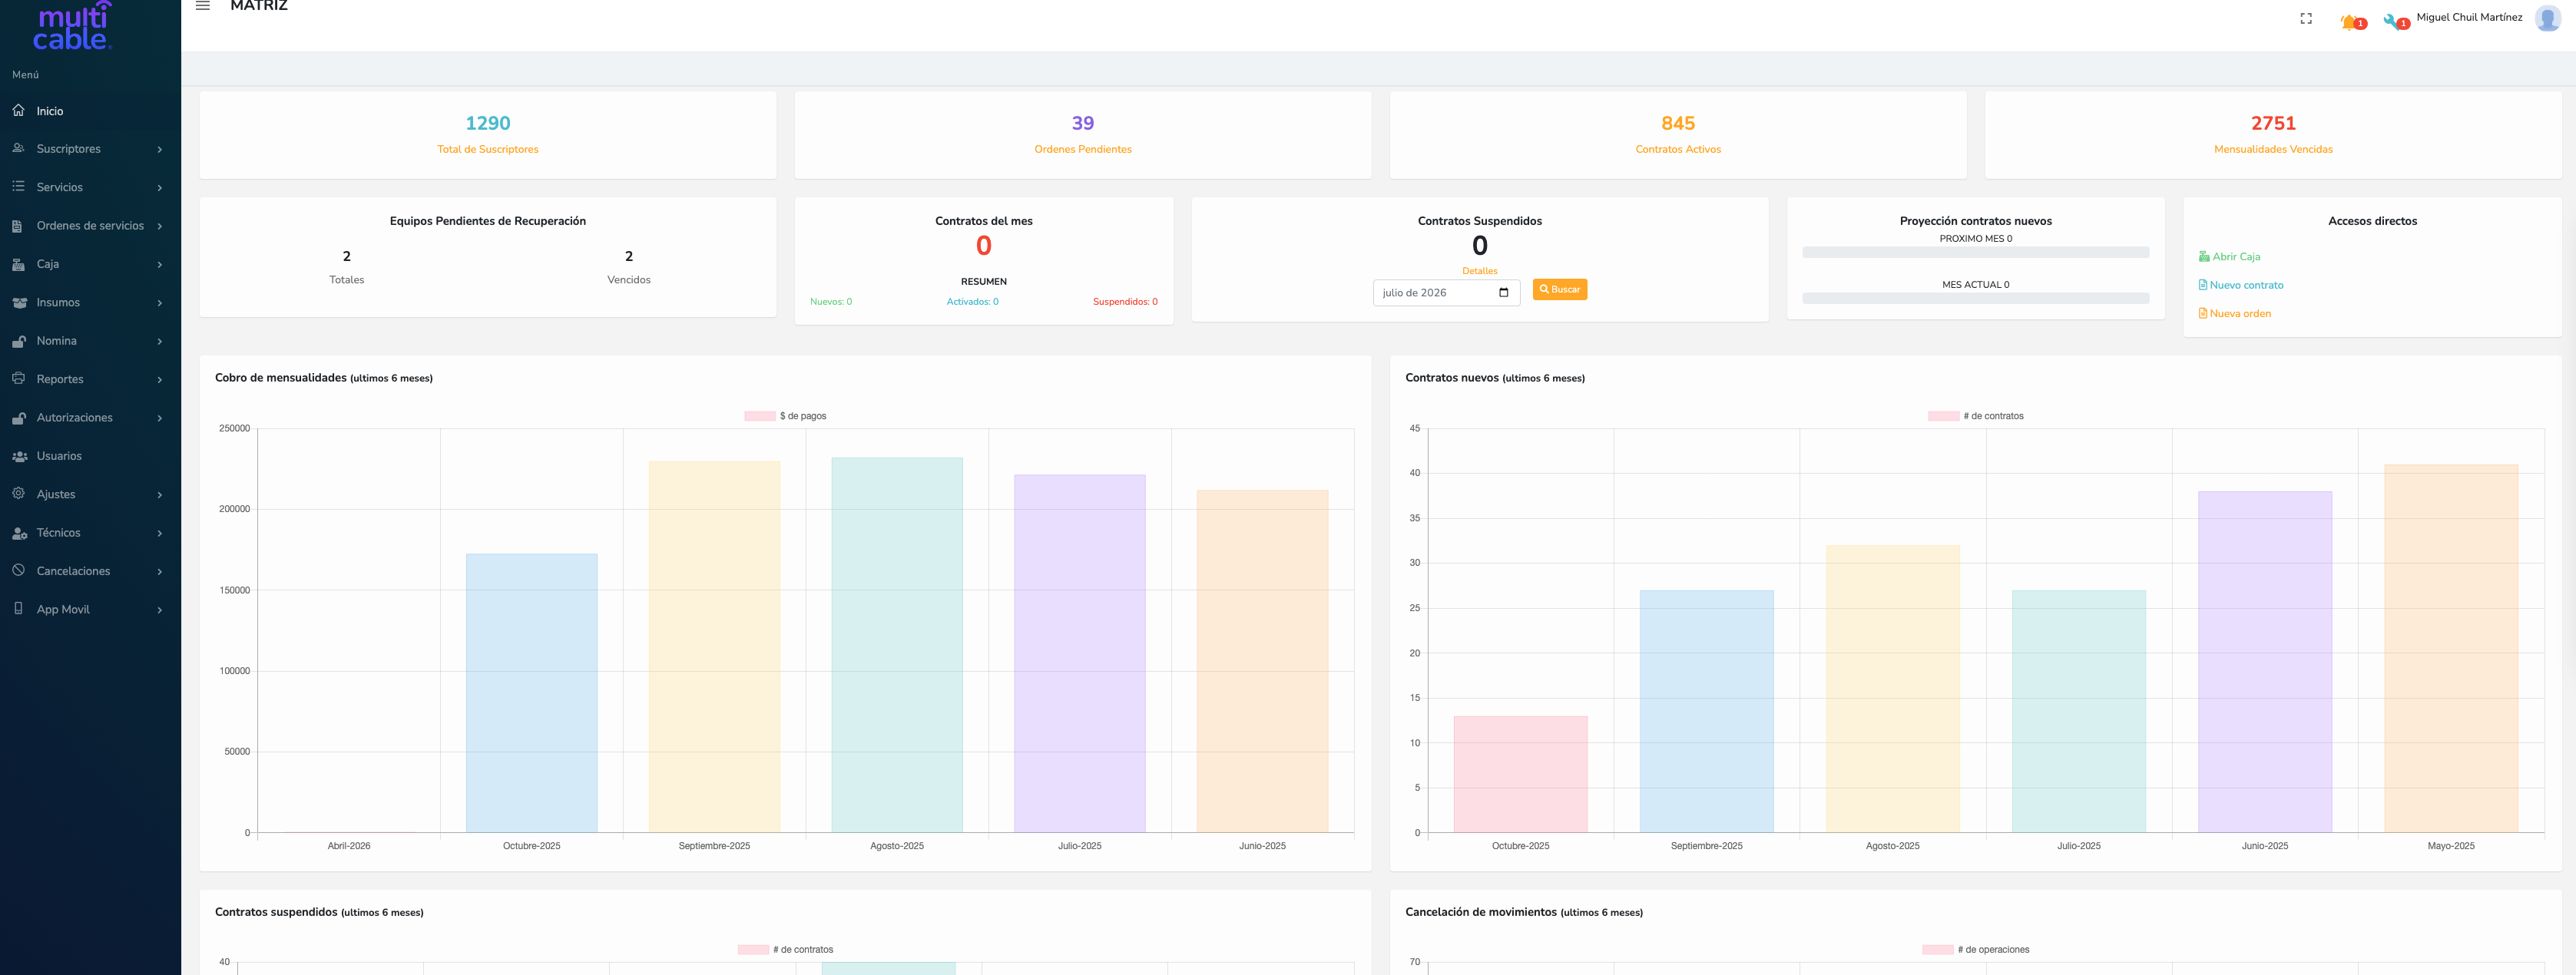Screen dimensions: 2576x975
Task: Click the user avatar picture
Action: pos(2547,18)
